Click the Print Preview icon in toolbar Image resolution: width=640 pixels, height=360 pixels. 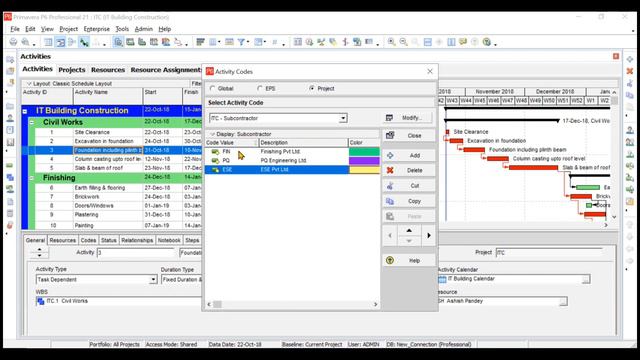tap(25, 42)
